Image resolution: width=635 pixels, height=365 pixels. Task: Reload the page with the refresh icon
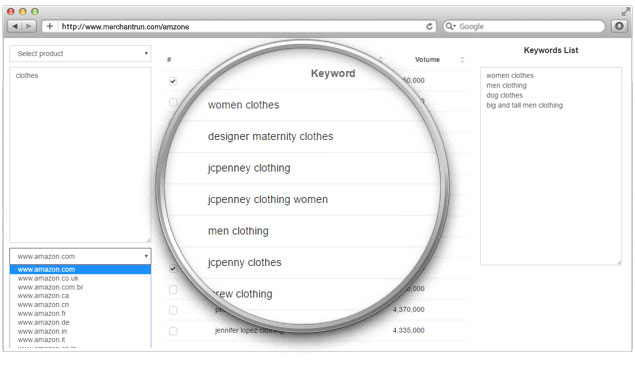(429, 26)
